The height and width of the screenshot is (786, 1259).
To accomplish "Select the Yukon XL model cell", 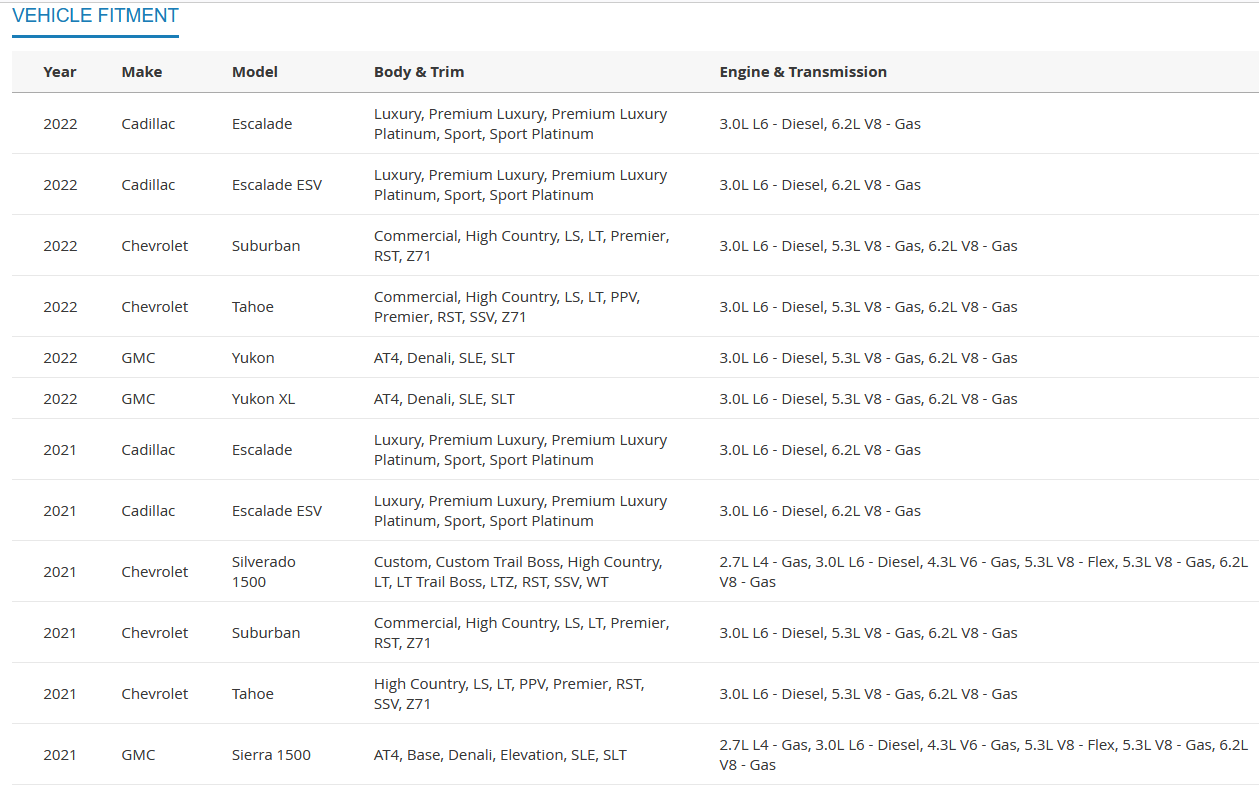I will click(x=263, y=399).
